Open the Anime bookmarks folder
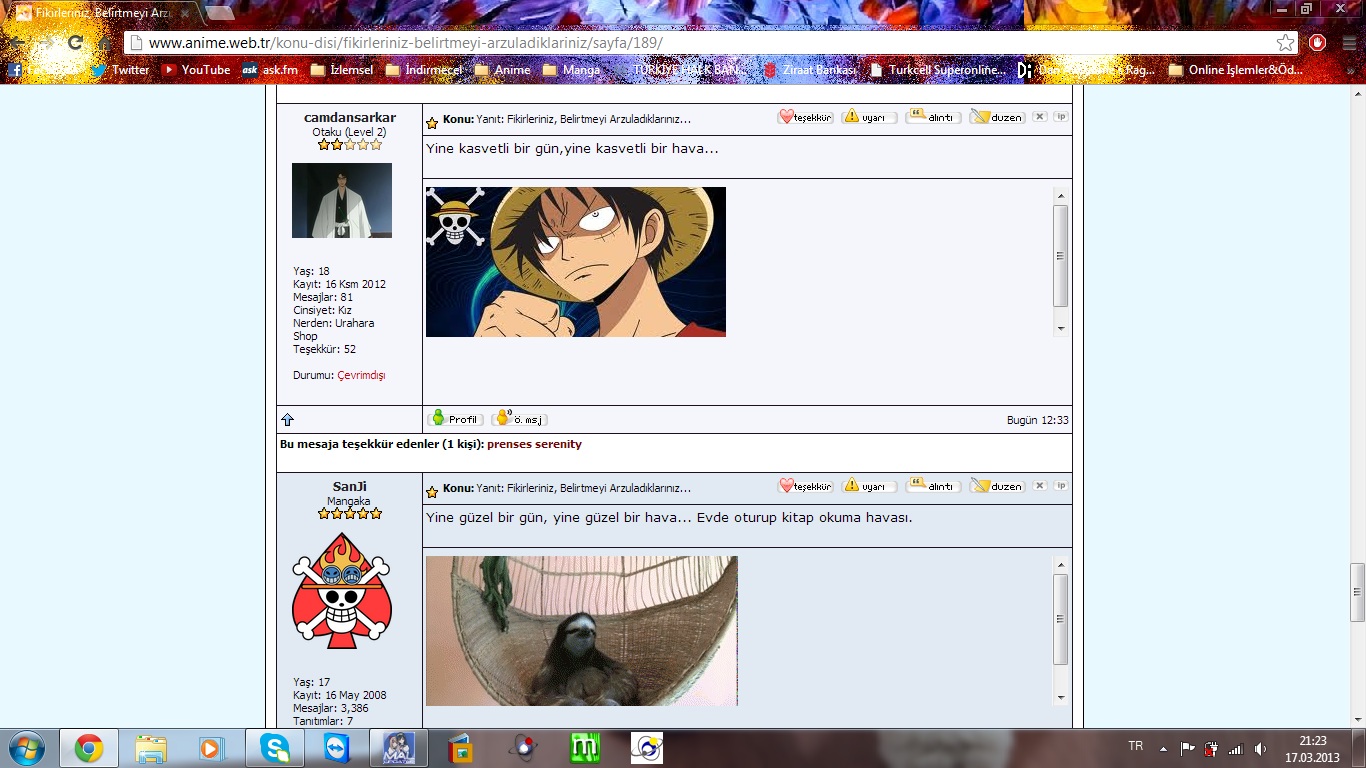This screenshot has height=768, width=1366. pyautogui.click(x=503, y=70)
